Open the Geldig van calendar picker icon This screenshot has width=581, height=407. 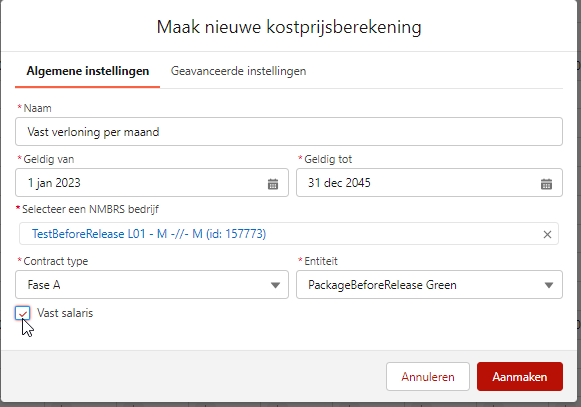pos(273,184)
